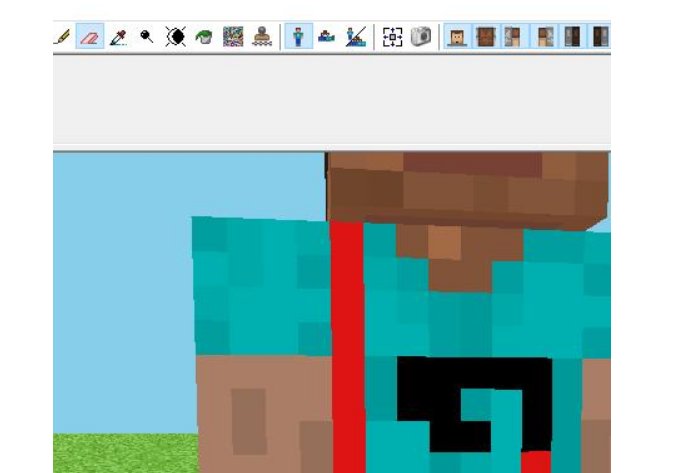The image size is (679, 473).
Task: Toggle chest part visibility
Action: click(x=485, y=37)
